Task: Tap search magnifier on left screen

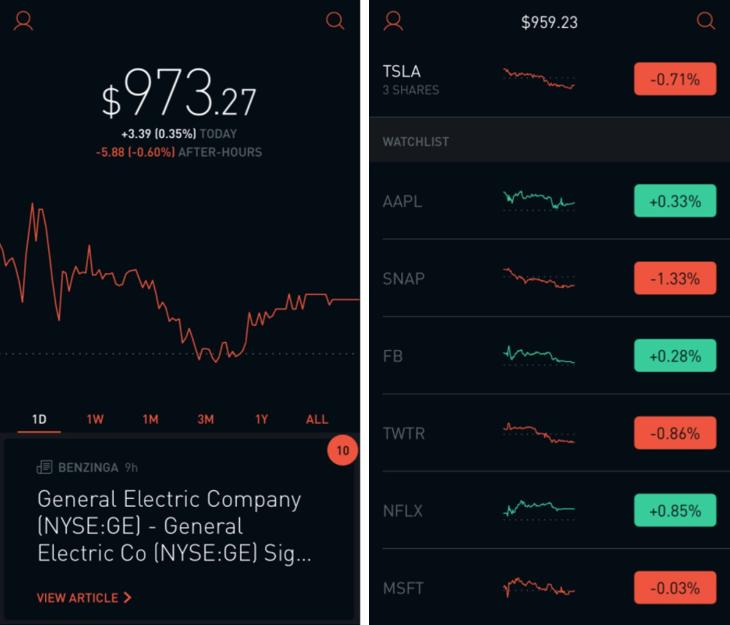Action: click(335, 21)
